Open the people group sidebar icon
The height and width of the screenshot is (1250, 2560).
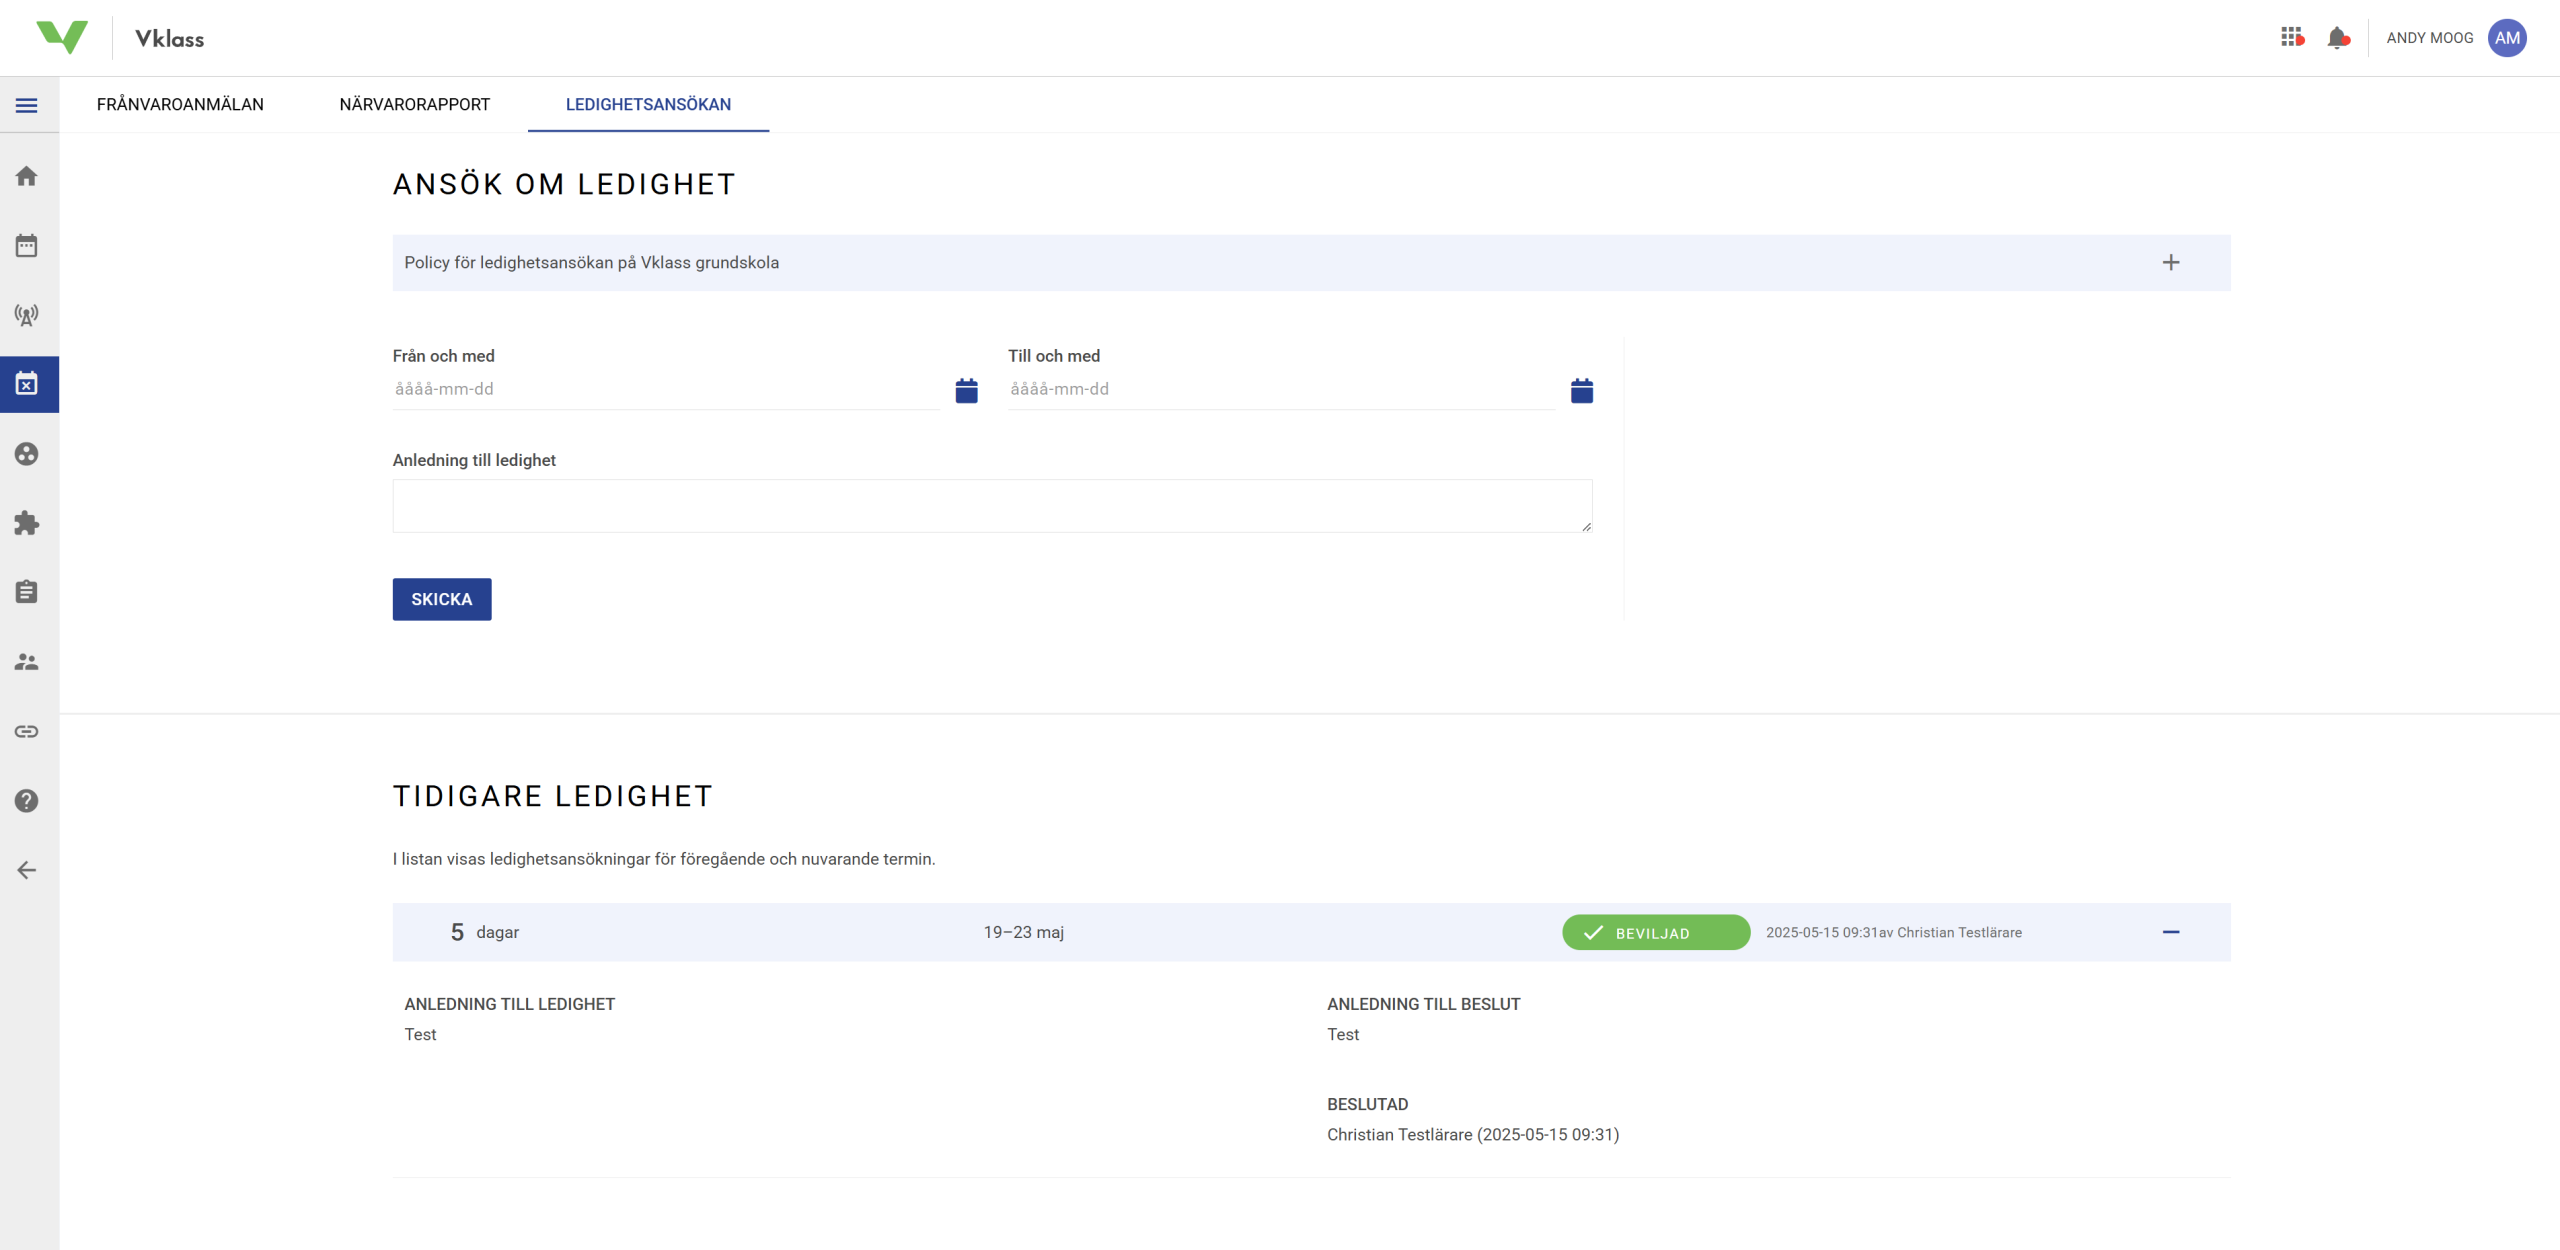click(x=27, y=662)
